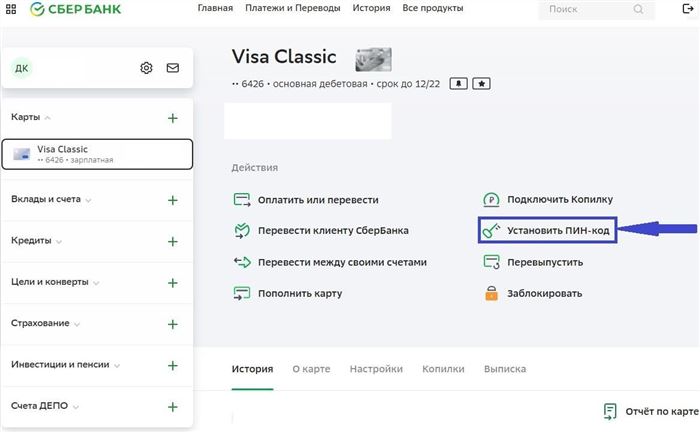This screenshot has width=700, height=432.
Task: Click Пополнить карту link
Action: pyautogui.click(x=300, y=294)
